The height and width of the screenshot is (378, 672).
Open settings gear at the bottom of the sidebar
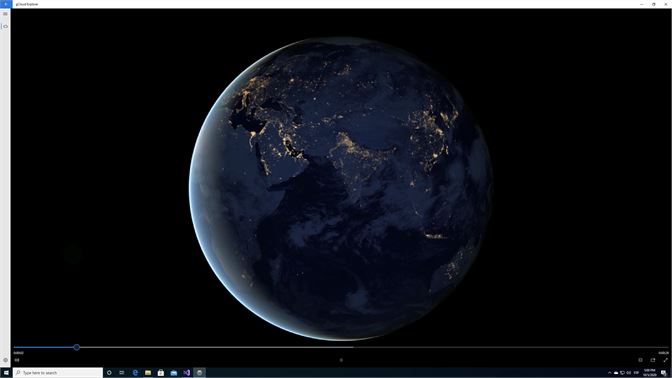[5, 360]
